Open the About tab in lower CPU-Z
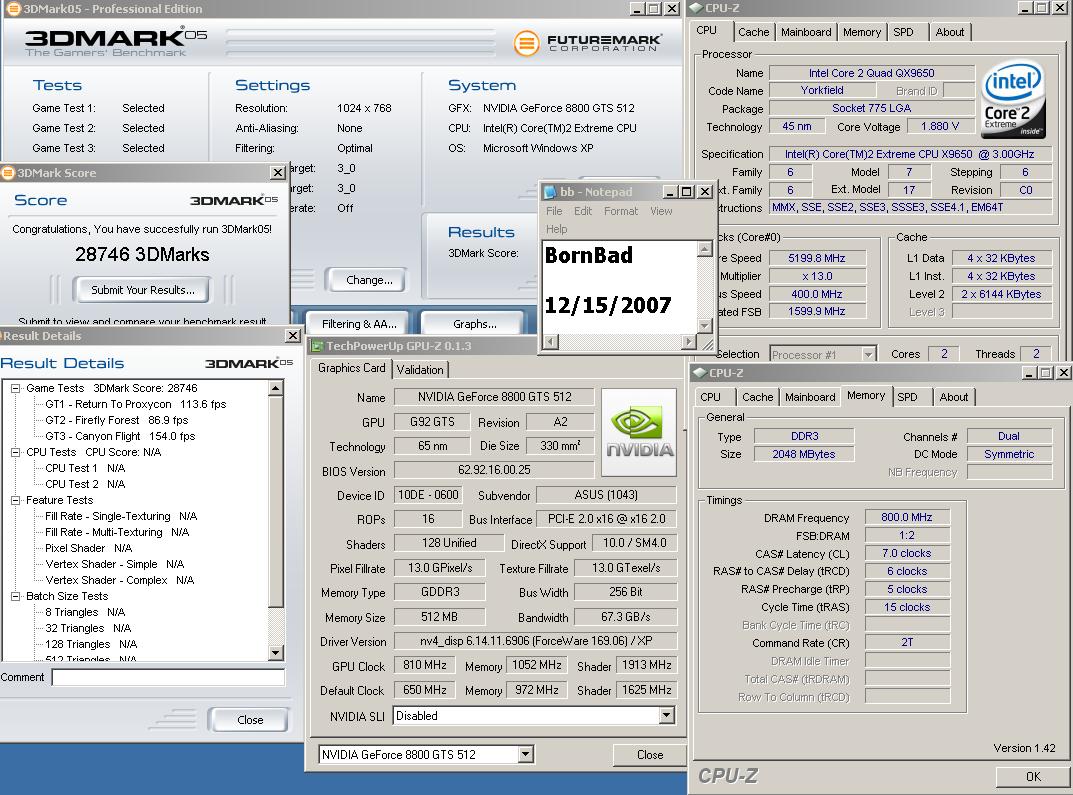 point(954,397)
